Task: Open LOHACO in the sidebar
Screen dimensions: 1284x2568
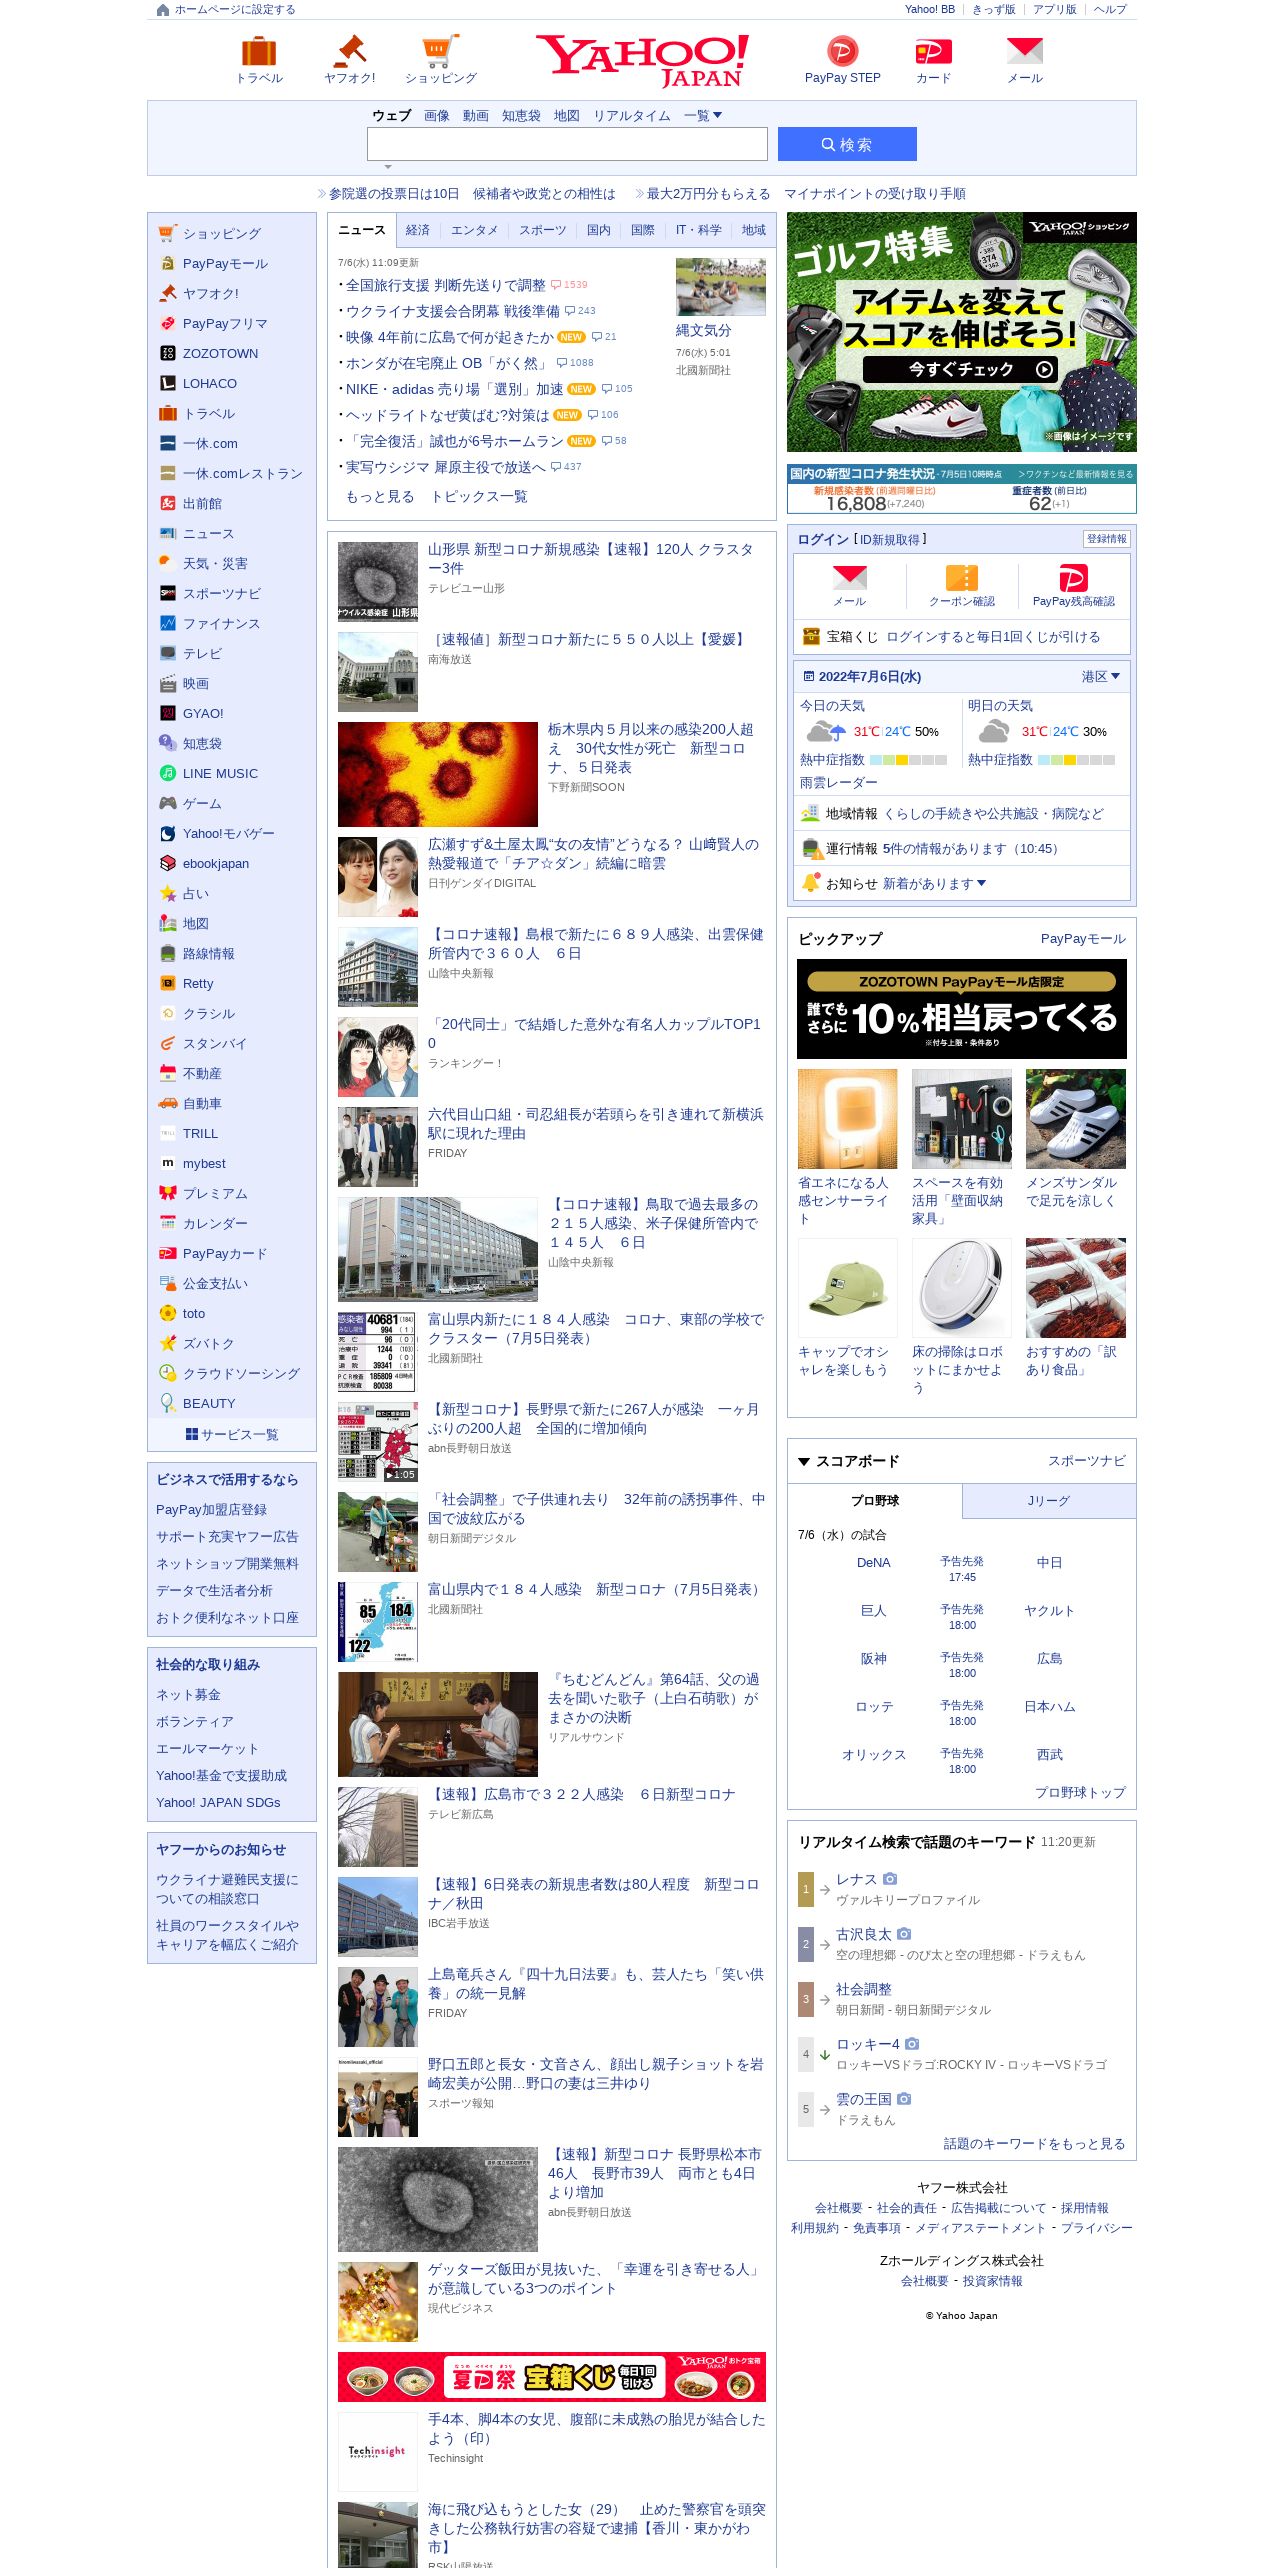Action: [x=210, y=383]
